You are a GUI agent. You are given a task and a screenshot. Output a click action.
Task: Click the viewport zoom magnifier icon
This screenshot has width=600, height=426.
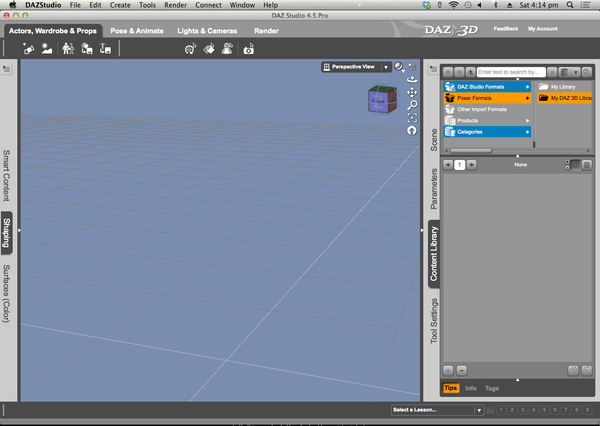412,105
